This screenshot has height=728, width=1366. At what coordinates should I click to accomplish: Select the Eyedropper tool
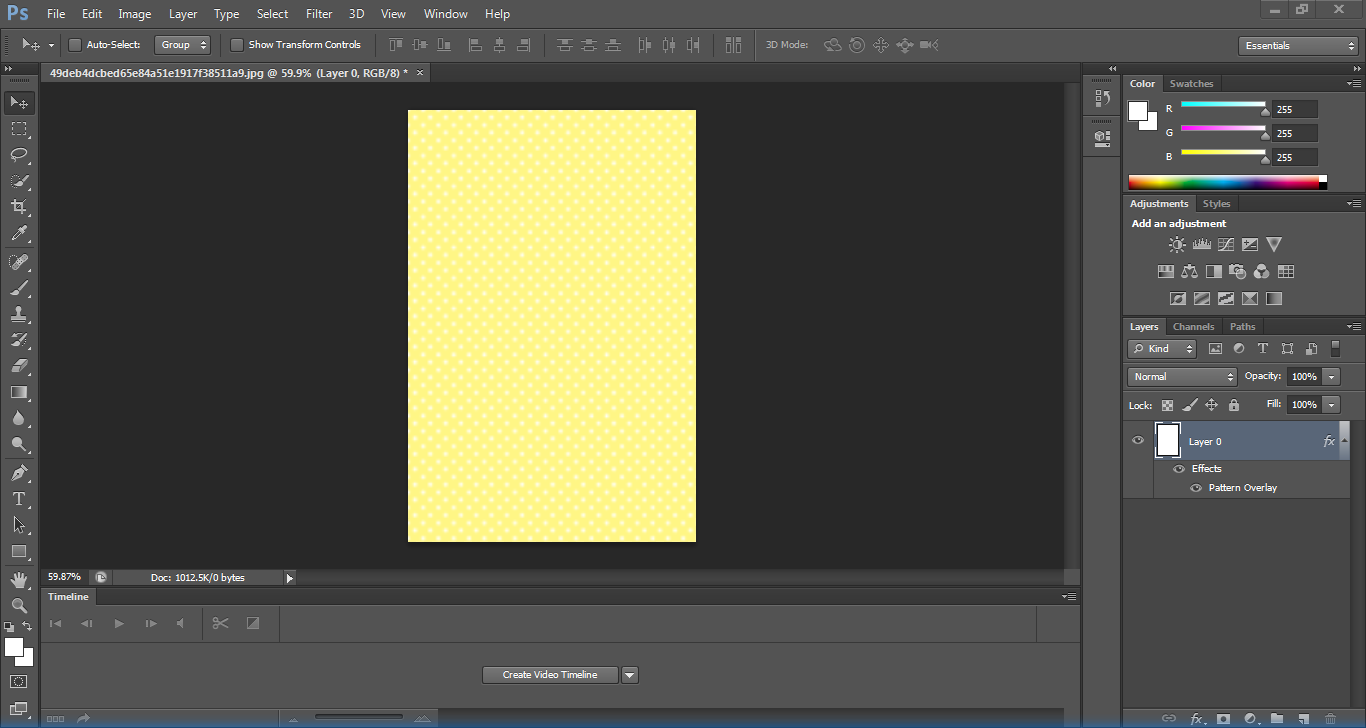(x=19, y=234)
